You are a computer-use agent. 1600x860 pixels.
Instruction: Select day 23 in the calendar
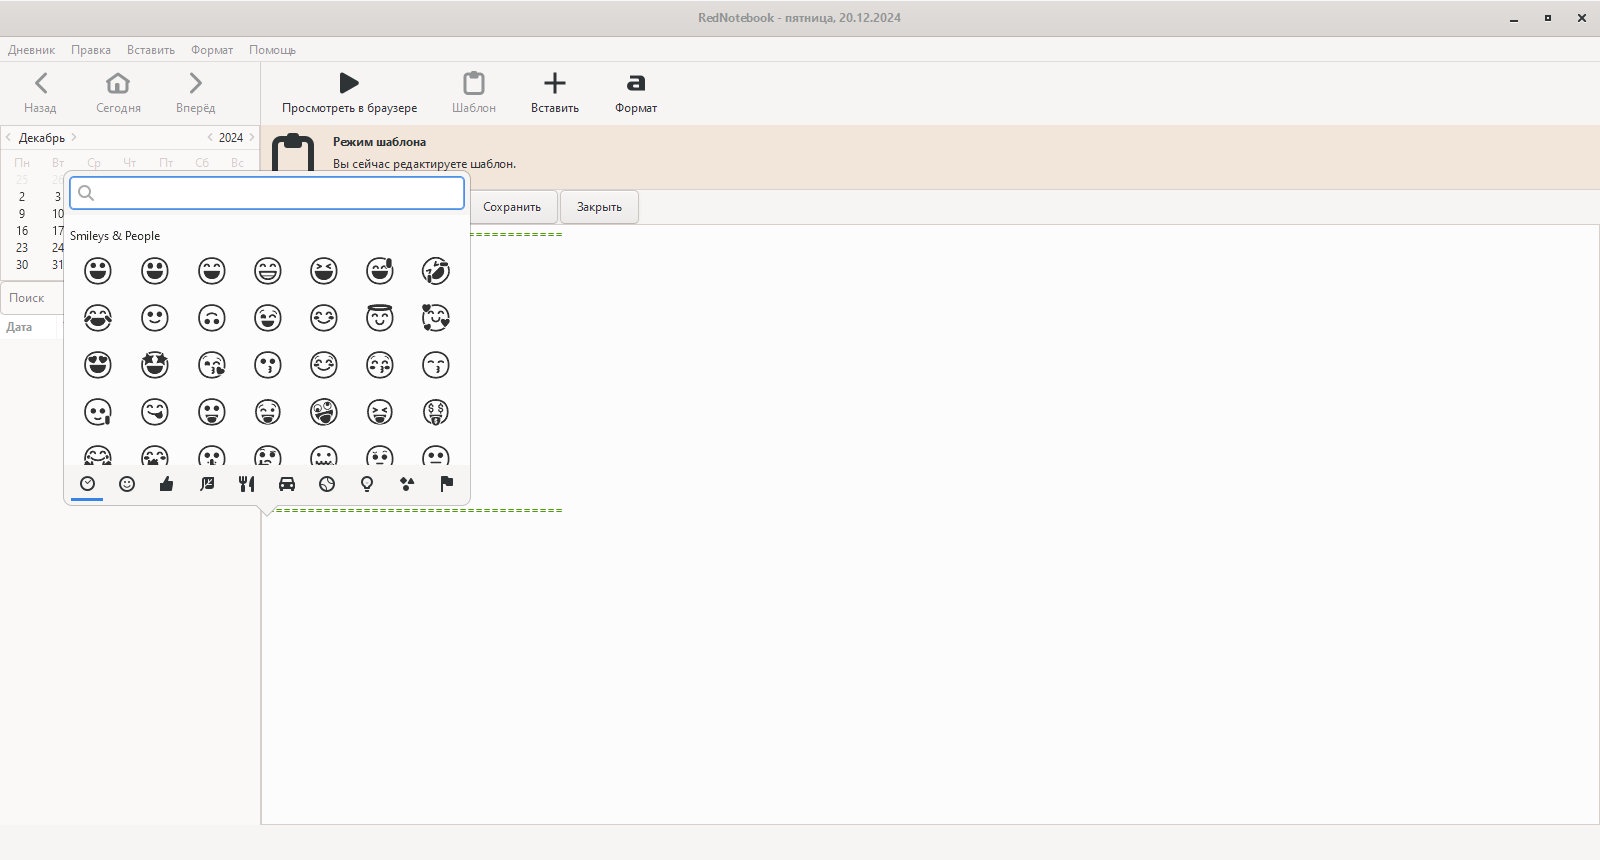pyautogui.click(x=22, y=248)
